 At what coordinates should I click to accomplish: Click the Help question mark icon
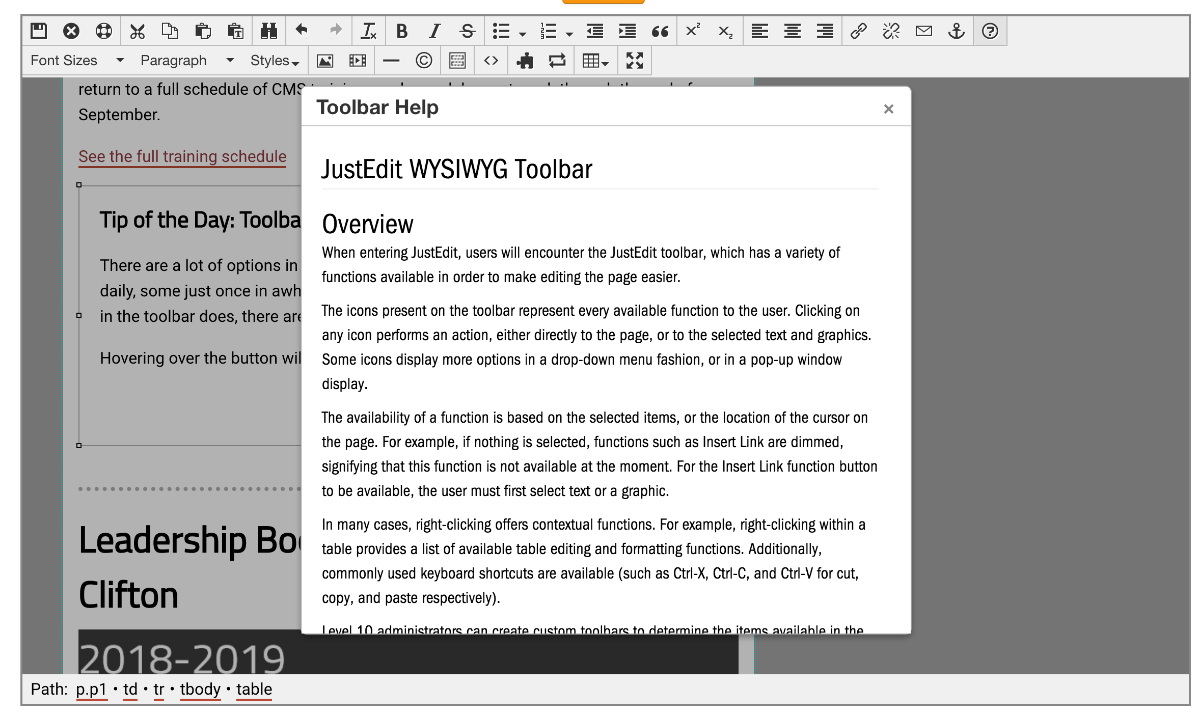pyautogui.click(x=990, y=32)
